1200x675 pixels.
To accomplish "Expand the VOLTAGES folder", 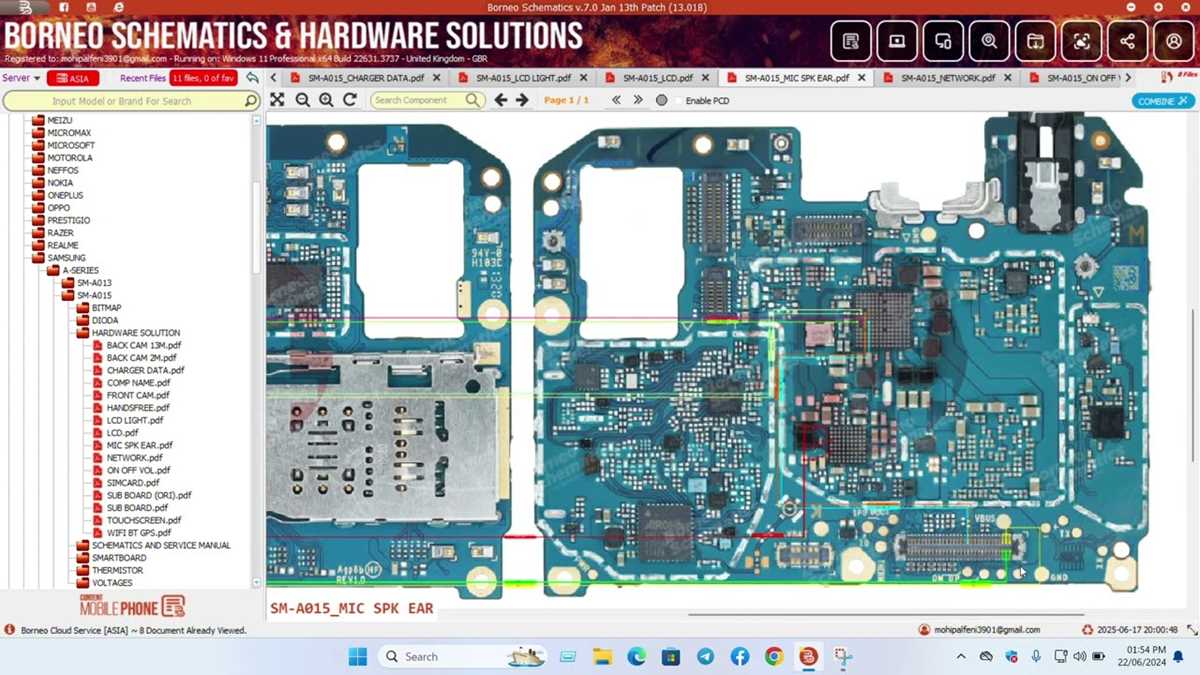I will (x=83, y=583).
